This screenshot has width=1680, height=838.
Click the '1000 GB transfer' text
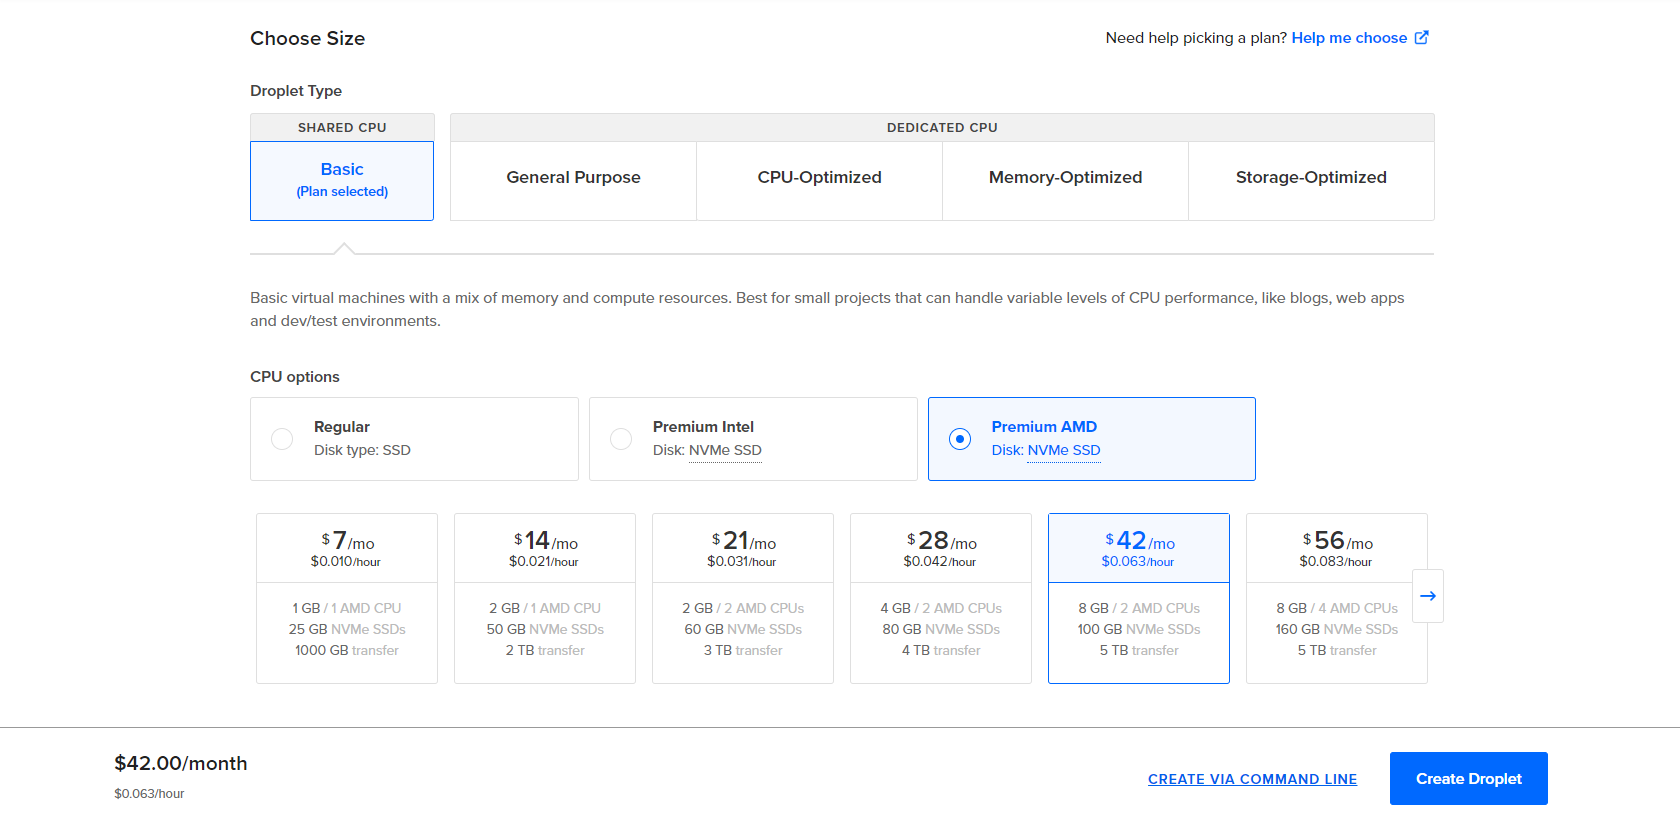point(347,650)
